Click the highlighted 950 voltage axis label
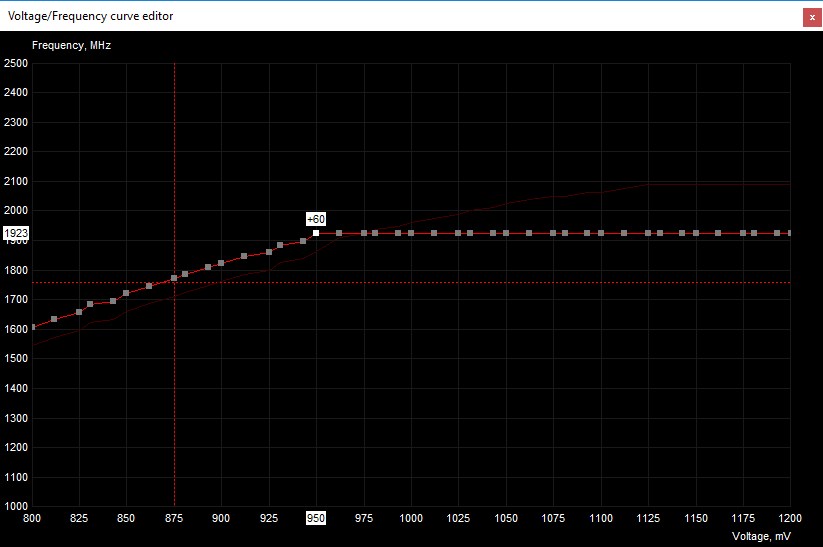The image size is (823, 547). pos(316,518)
